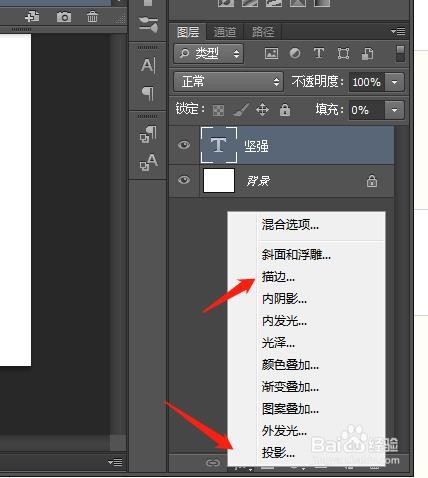Lock image pixels brush icon
428x478 pixels.
click(241, 110)
